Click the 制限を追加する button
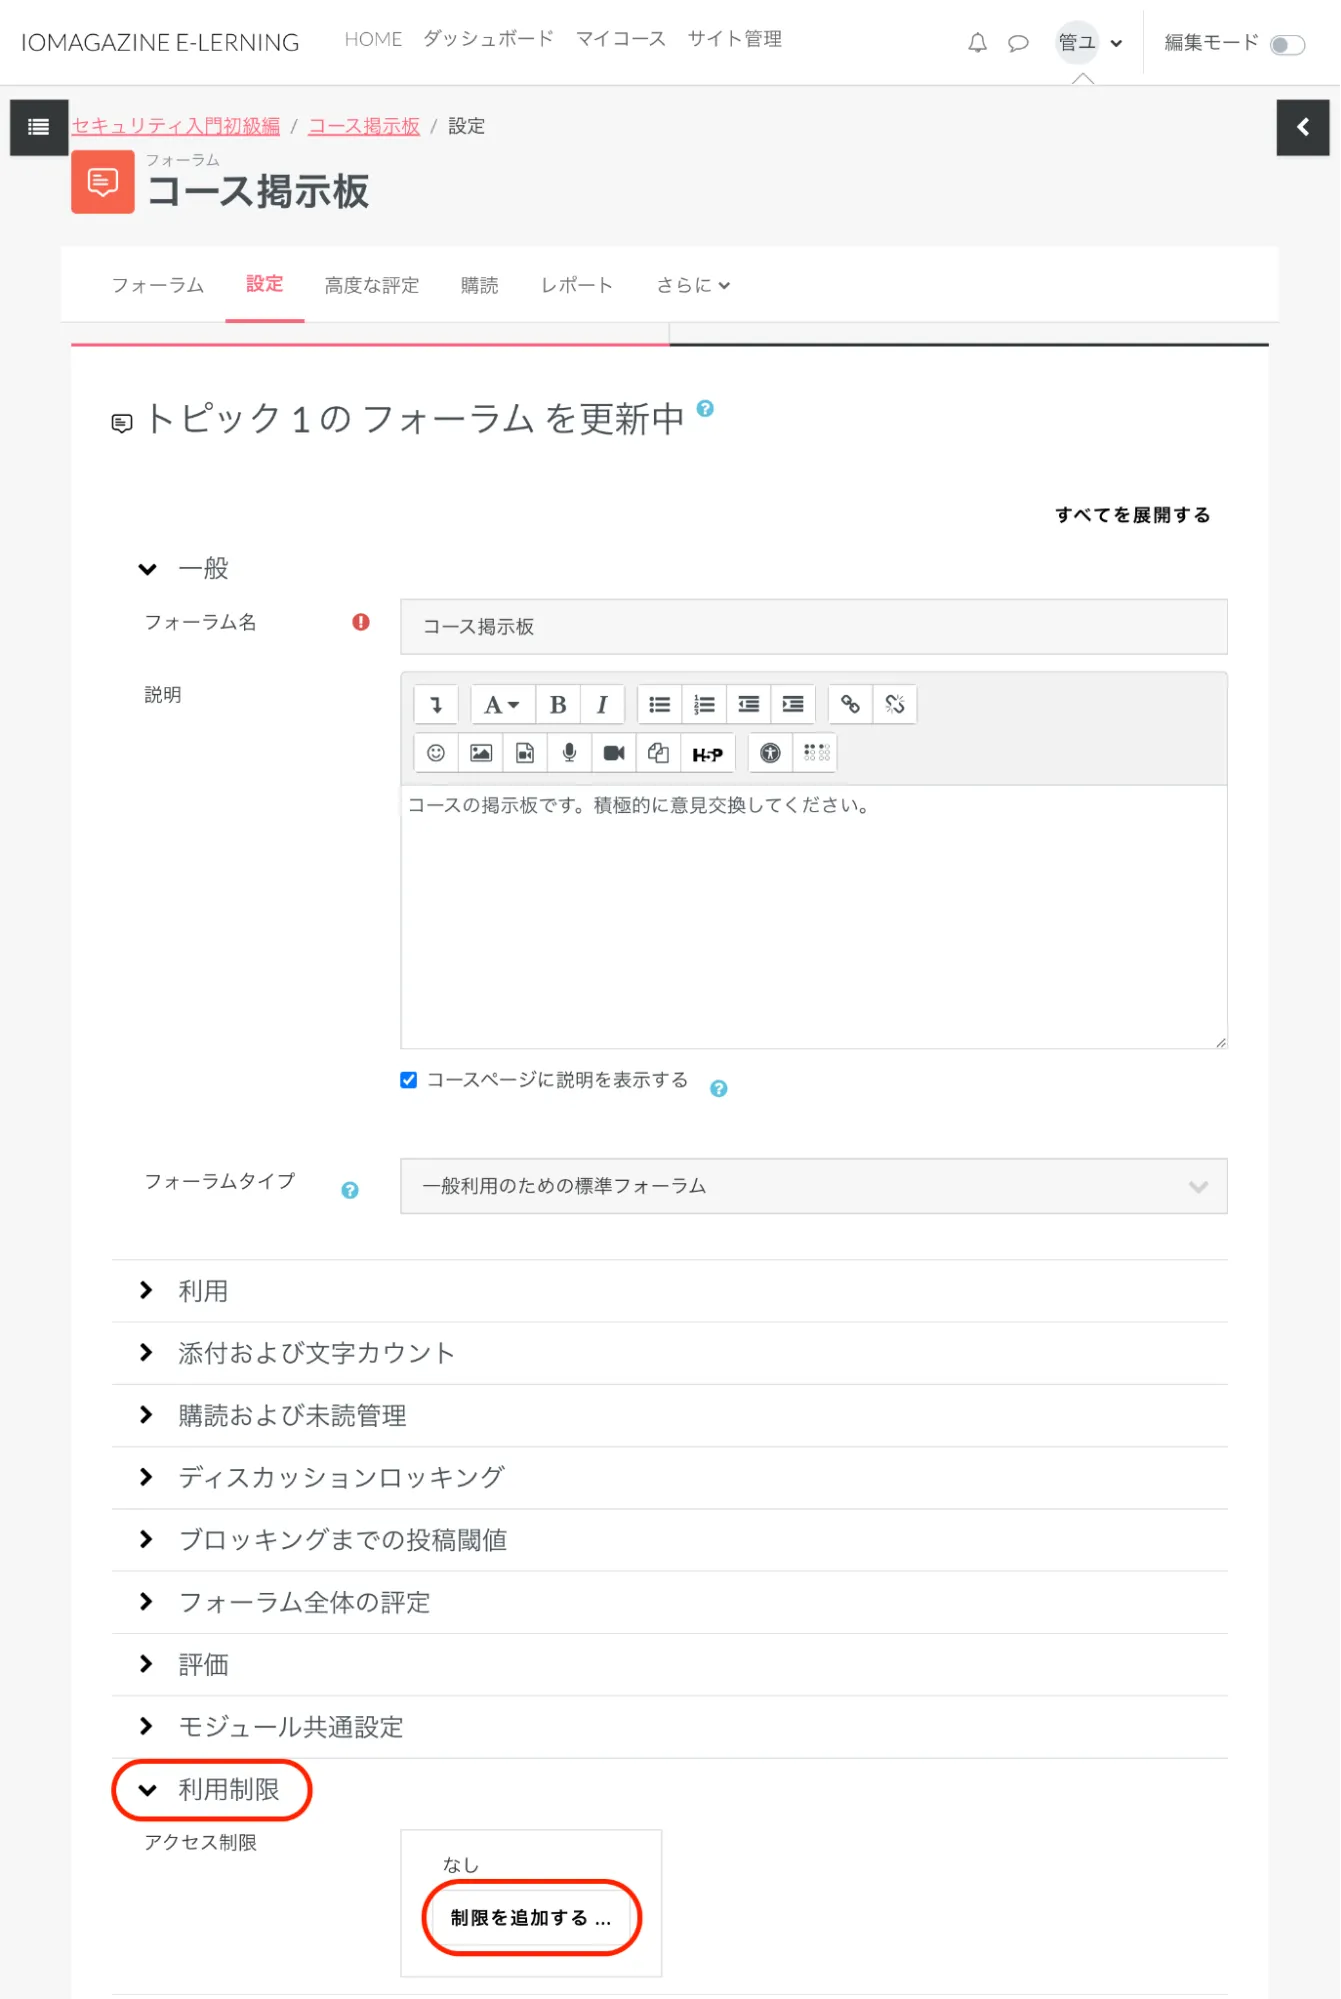 [530, 1918]
